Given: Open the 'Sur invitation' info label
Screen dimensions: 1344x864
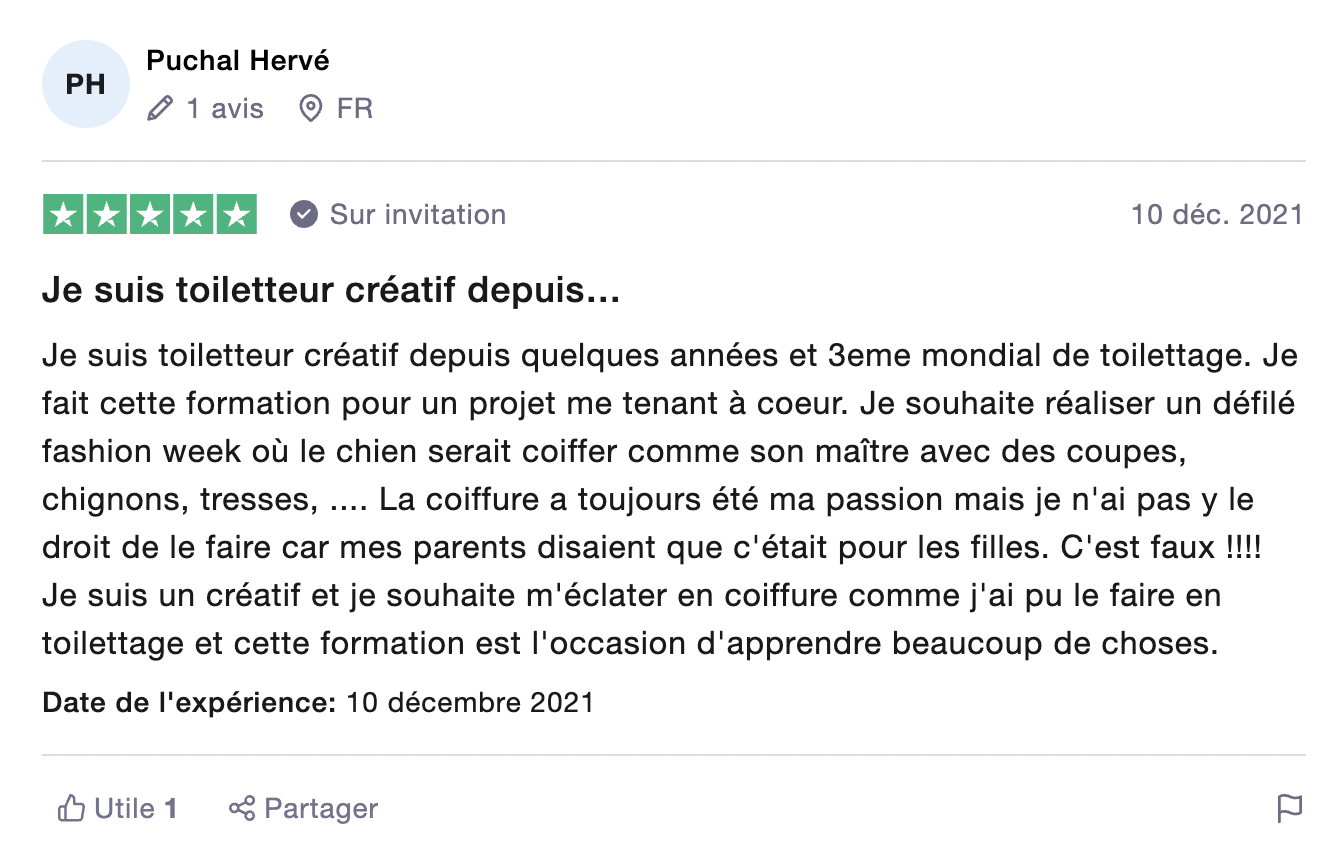Looking at the screenshot, I should click(x=418, y=214).
